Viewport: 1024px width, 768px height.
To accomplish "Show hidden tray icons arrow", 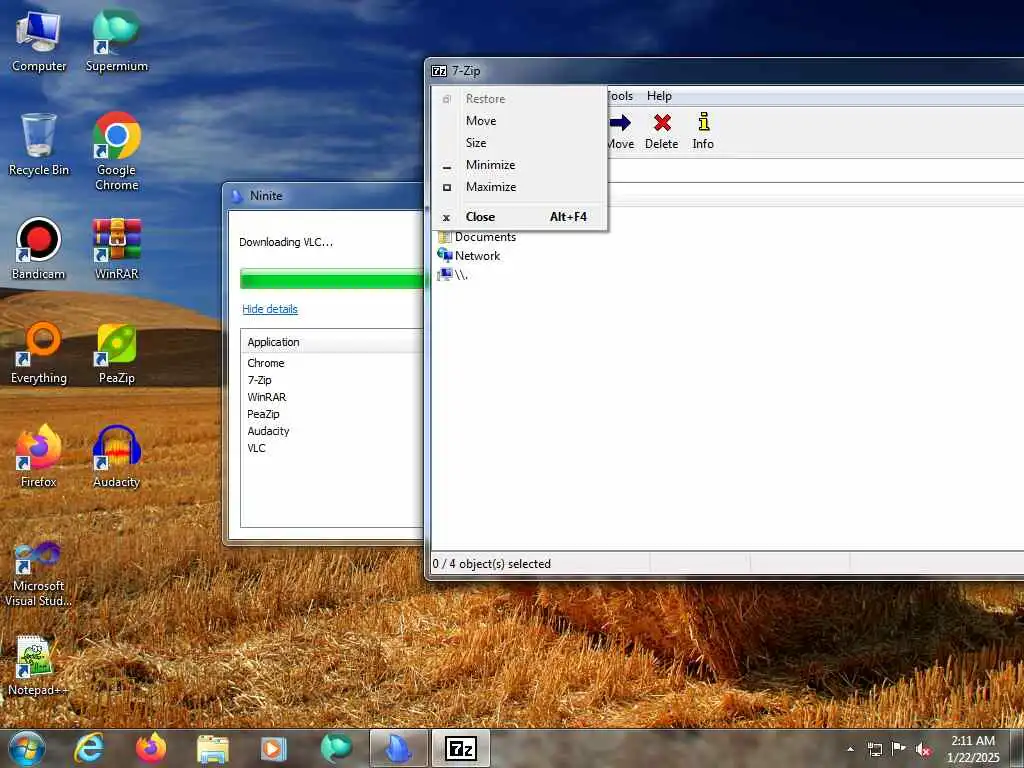I will [x=850, y=749].
